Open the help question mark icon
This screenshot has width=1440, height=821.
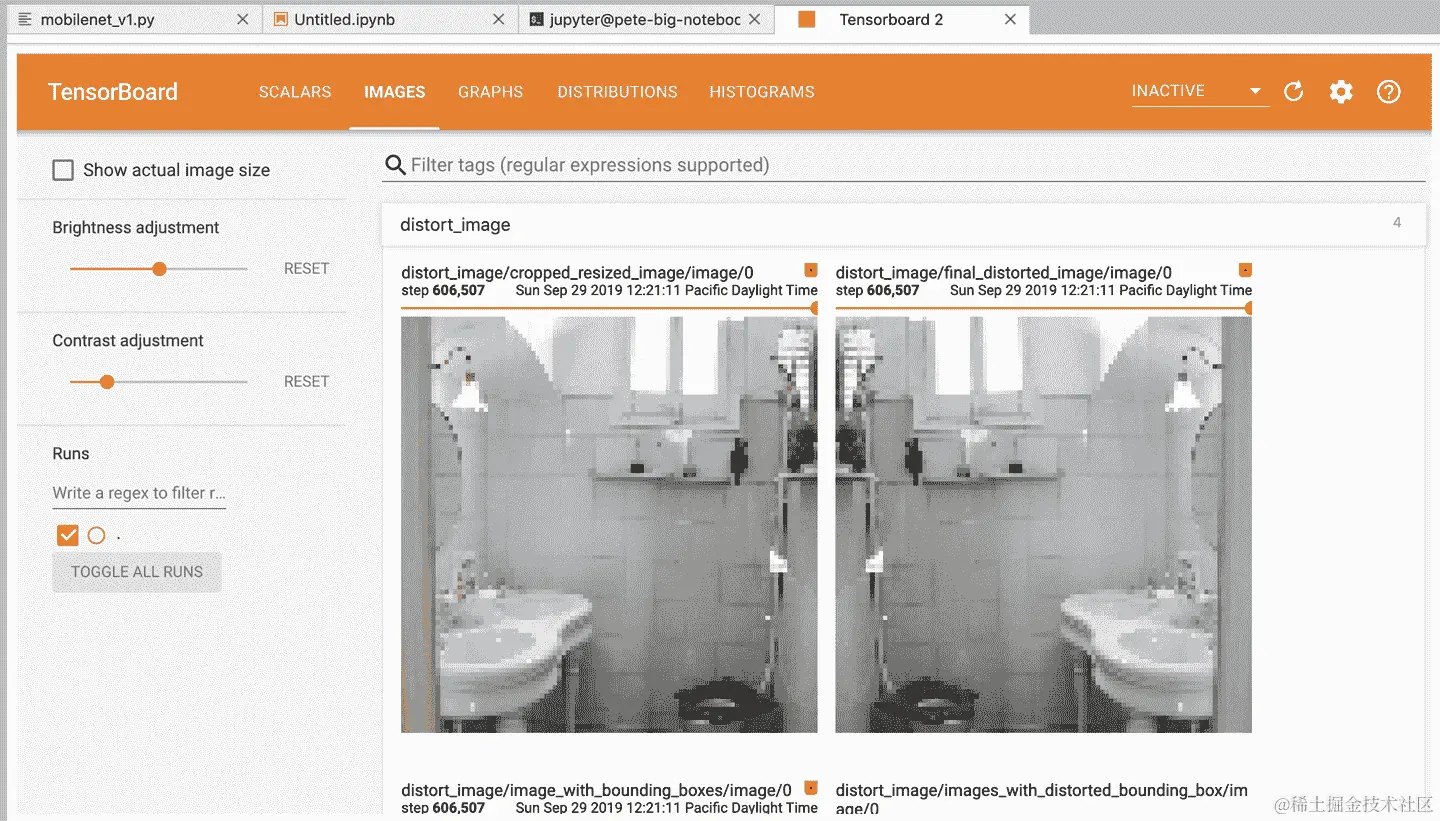pos(1389,92)
